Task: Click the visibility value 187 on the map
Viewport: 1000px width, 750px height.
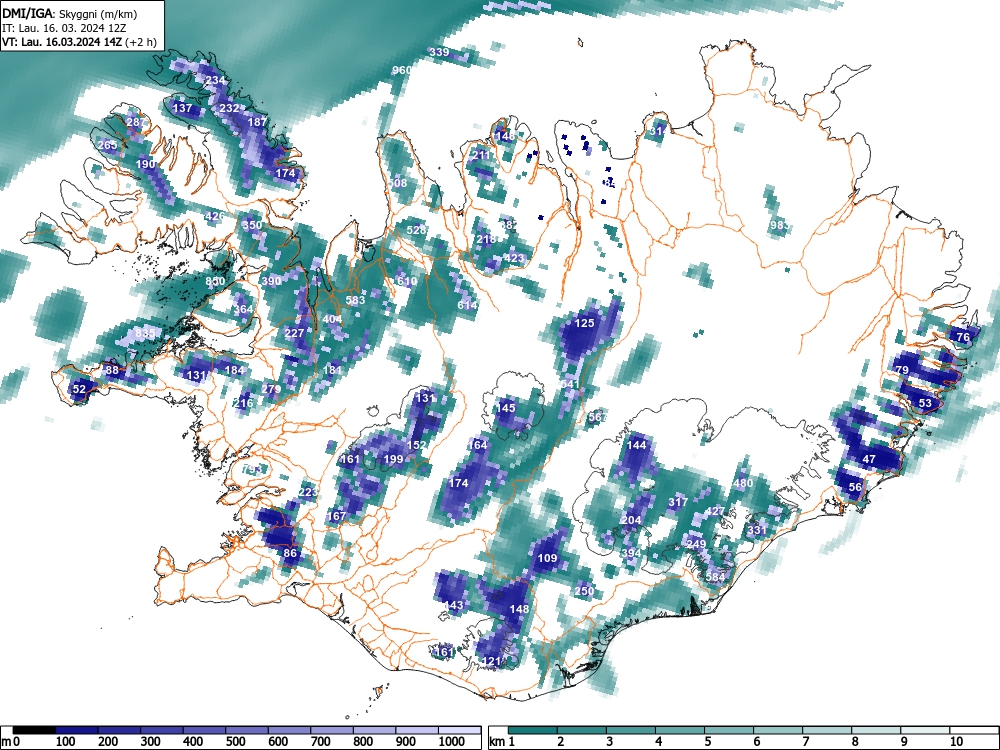Action: 257,122
